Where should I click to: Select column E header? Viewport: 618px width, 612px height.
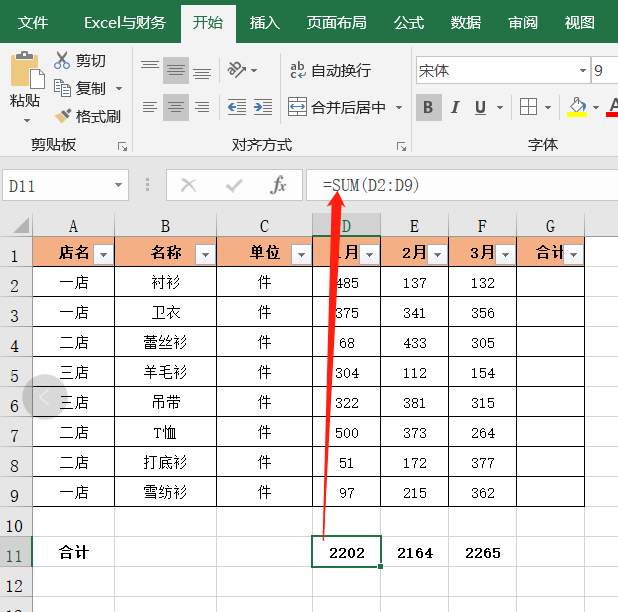pyautogui.click(x=414, y=226)
